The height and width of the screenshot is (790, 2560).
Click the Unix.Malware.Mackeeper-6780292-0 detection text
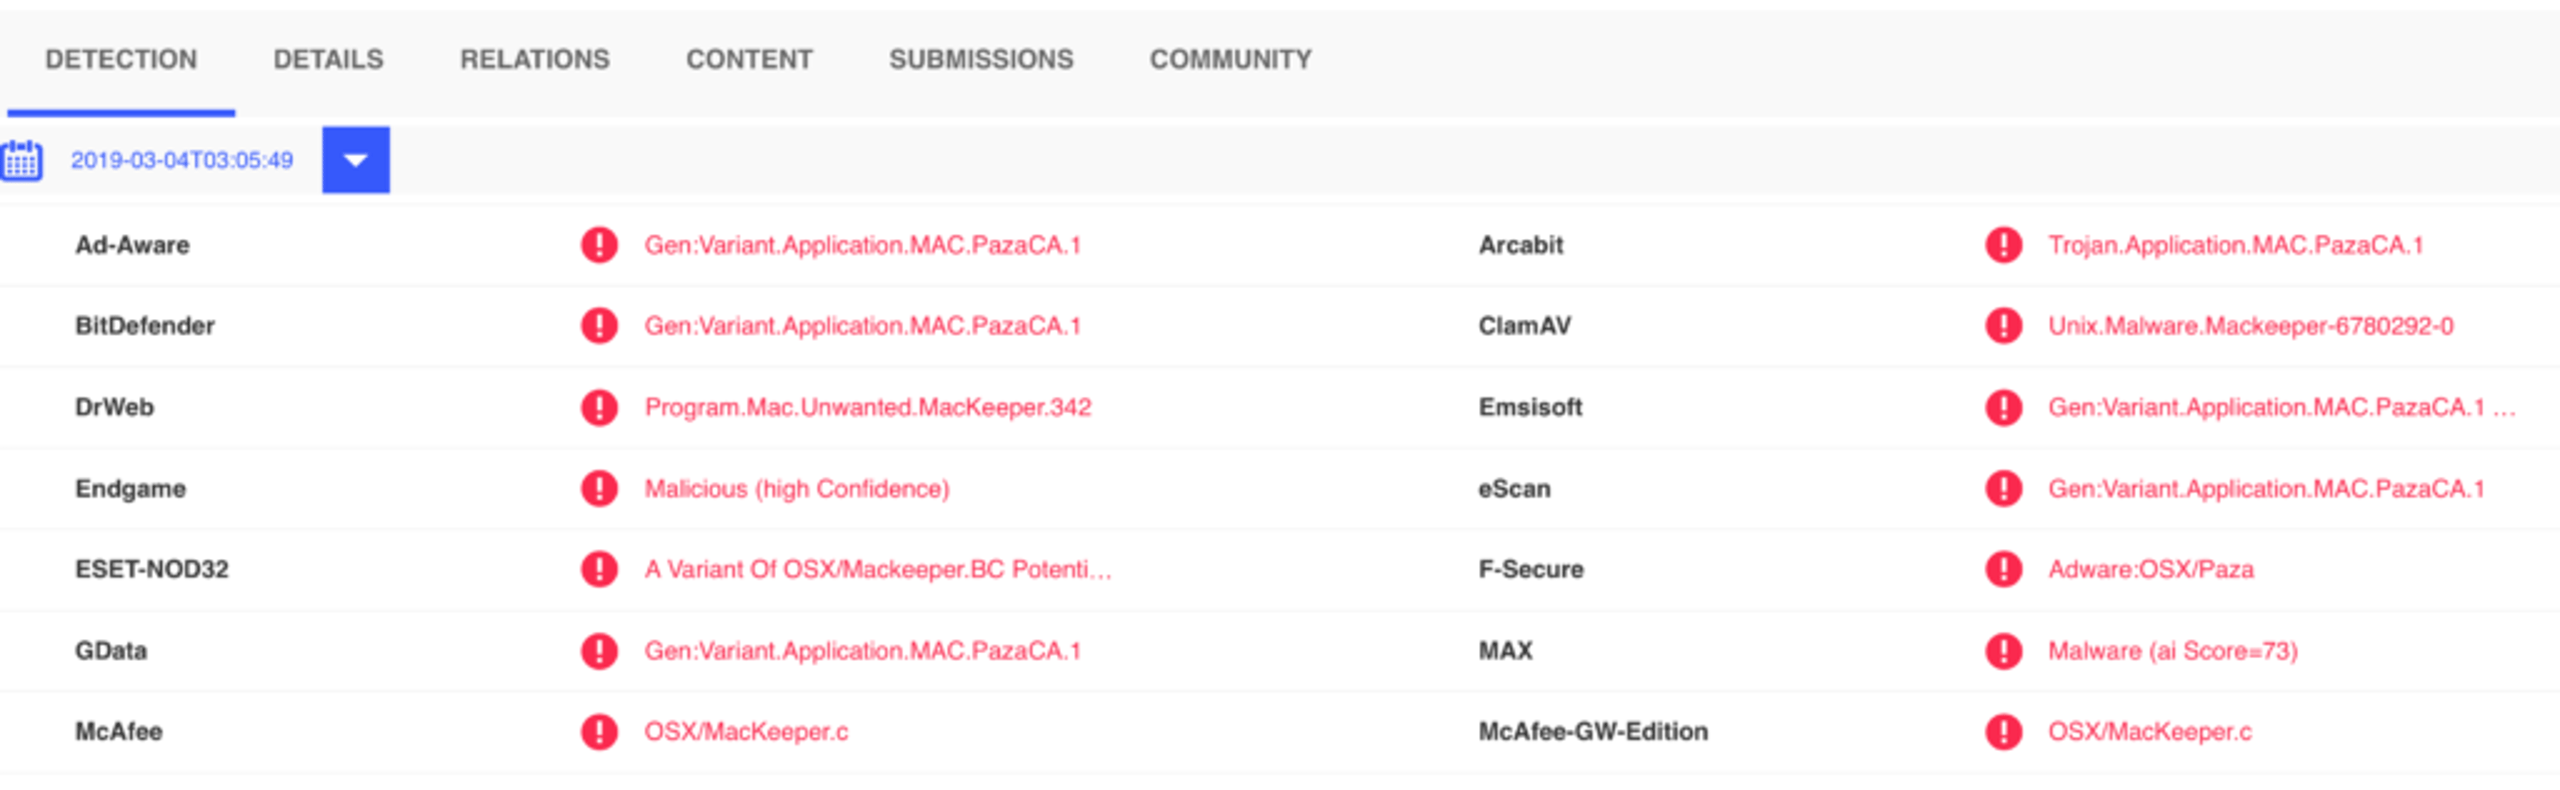pos(2251,326)
